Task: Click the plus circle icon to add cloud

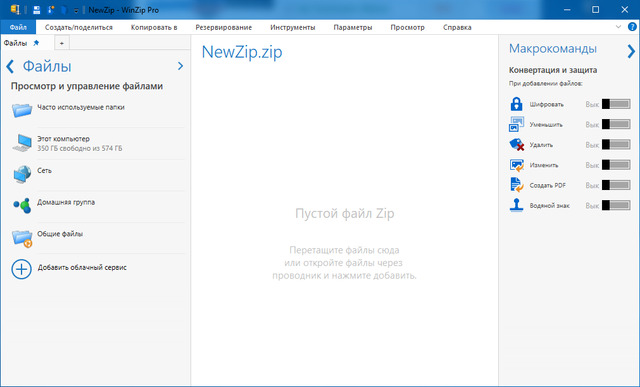Action: pyautogui.click(x=21, y=269)
